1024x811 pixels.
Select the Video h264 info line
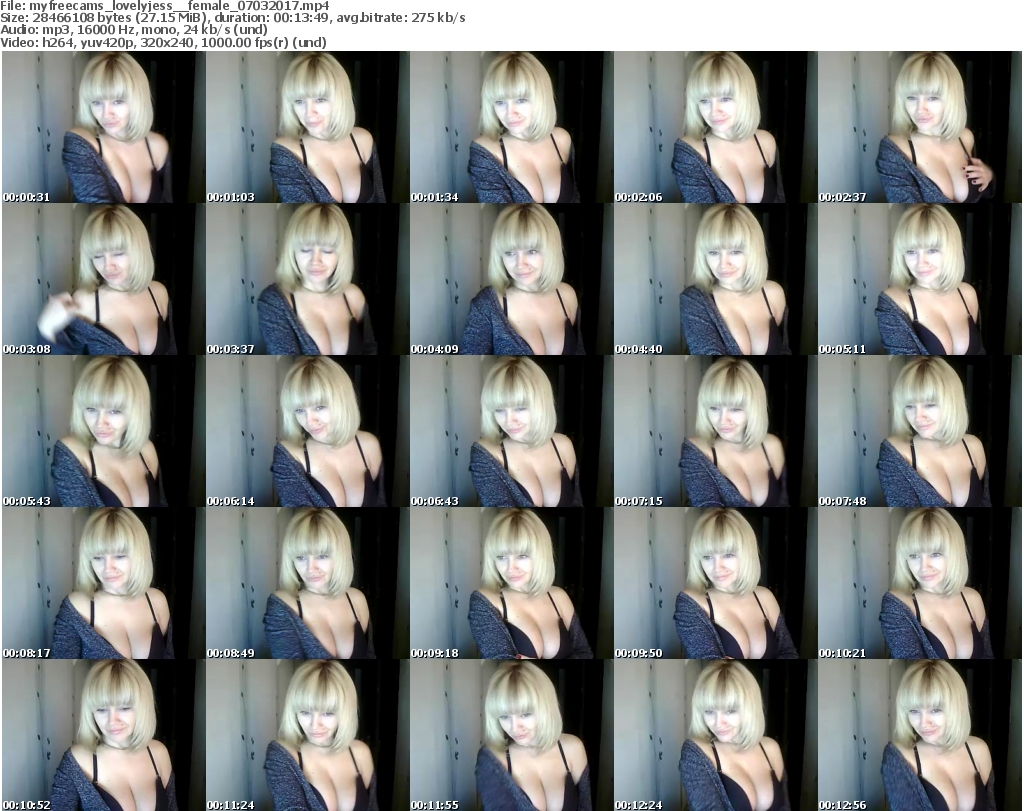(x=163, y=42)
